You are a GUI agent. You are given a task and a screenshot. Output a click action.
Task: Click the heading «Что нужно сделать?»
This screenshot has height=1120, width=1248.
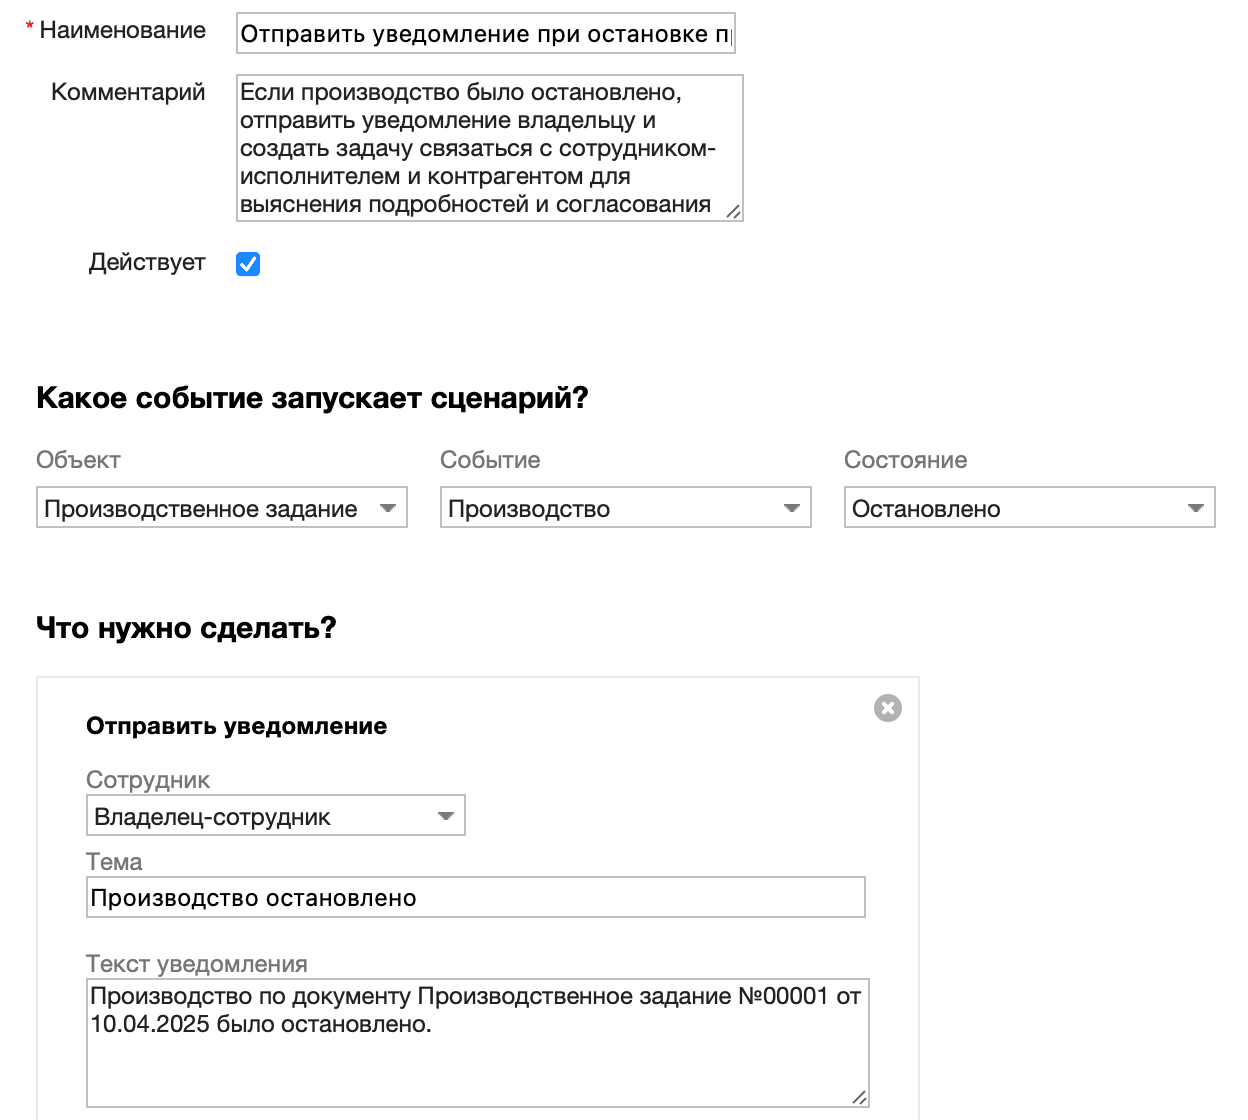186,629
